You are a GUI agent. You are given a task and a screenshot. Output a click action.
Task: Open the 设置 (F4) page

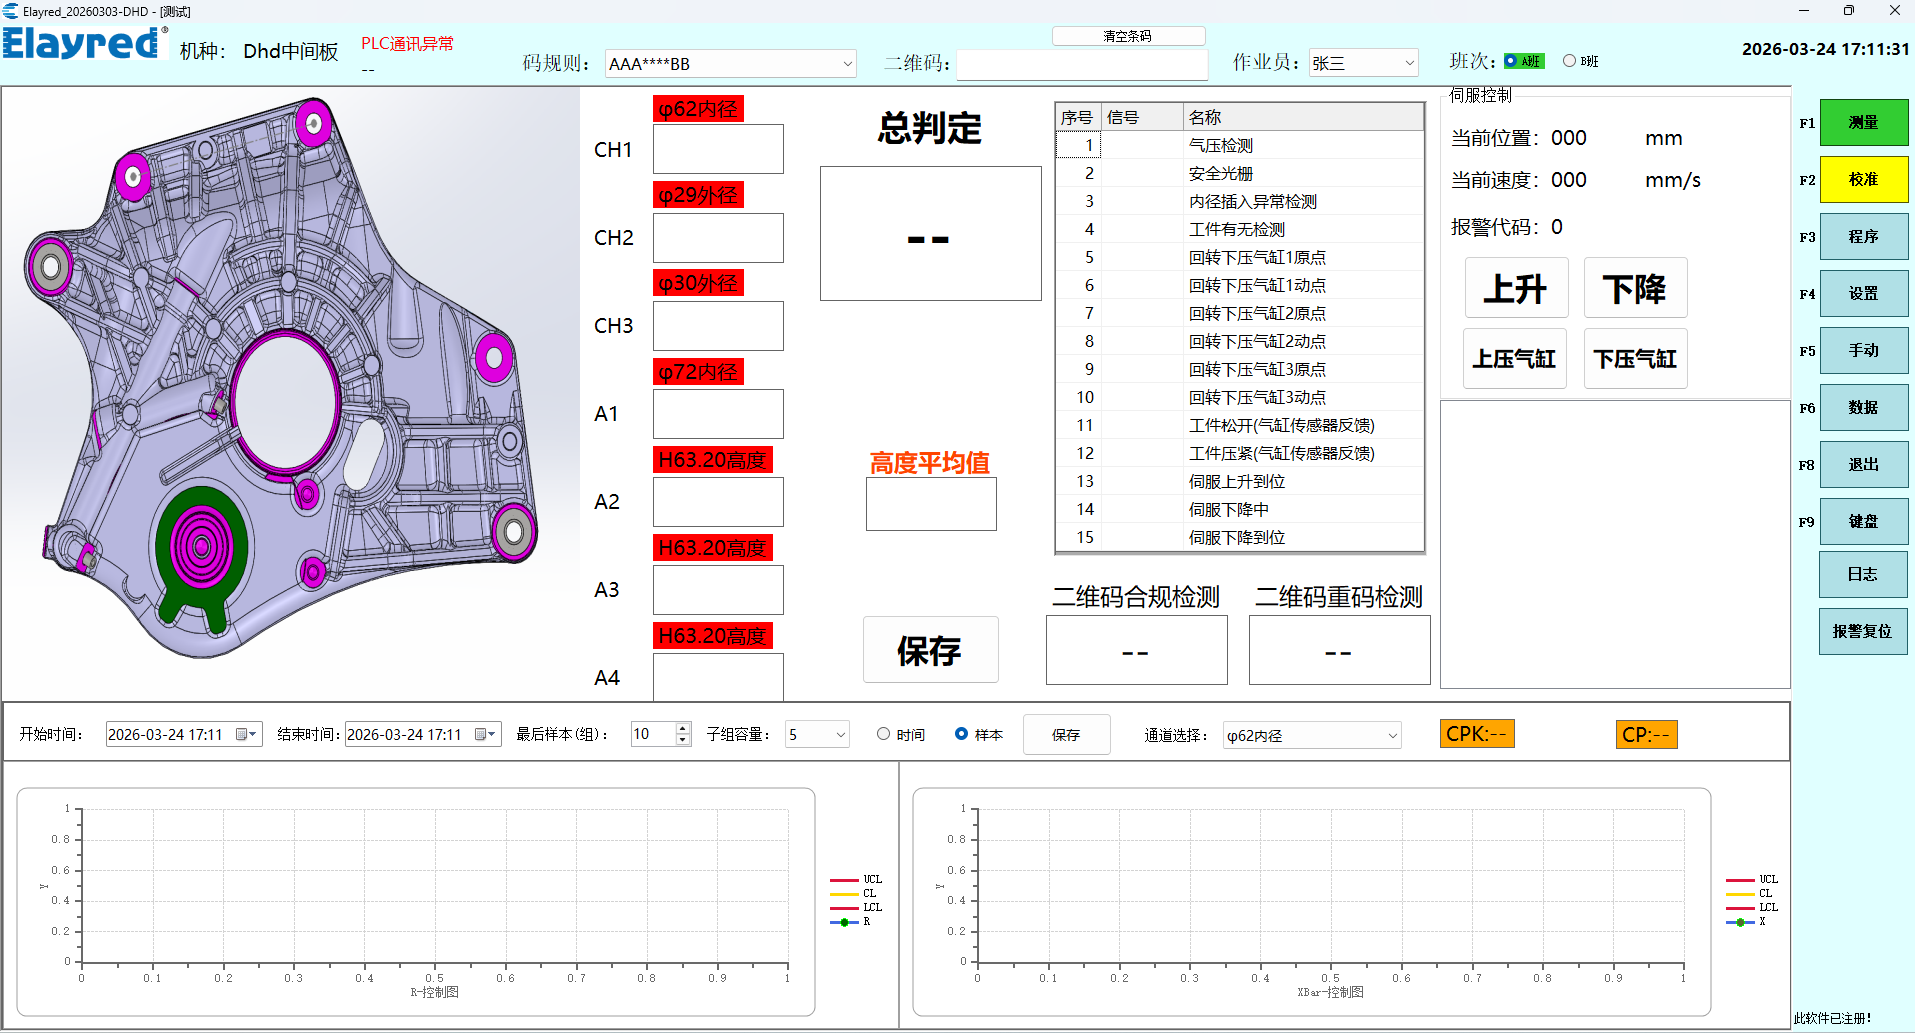pos(1863,294)
